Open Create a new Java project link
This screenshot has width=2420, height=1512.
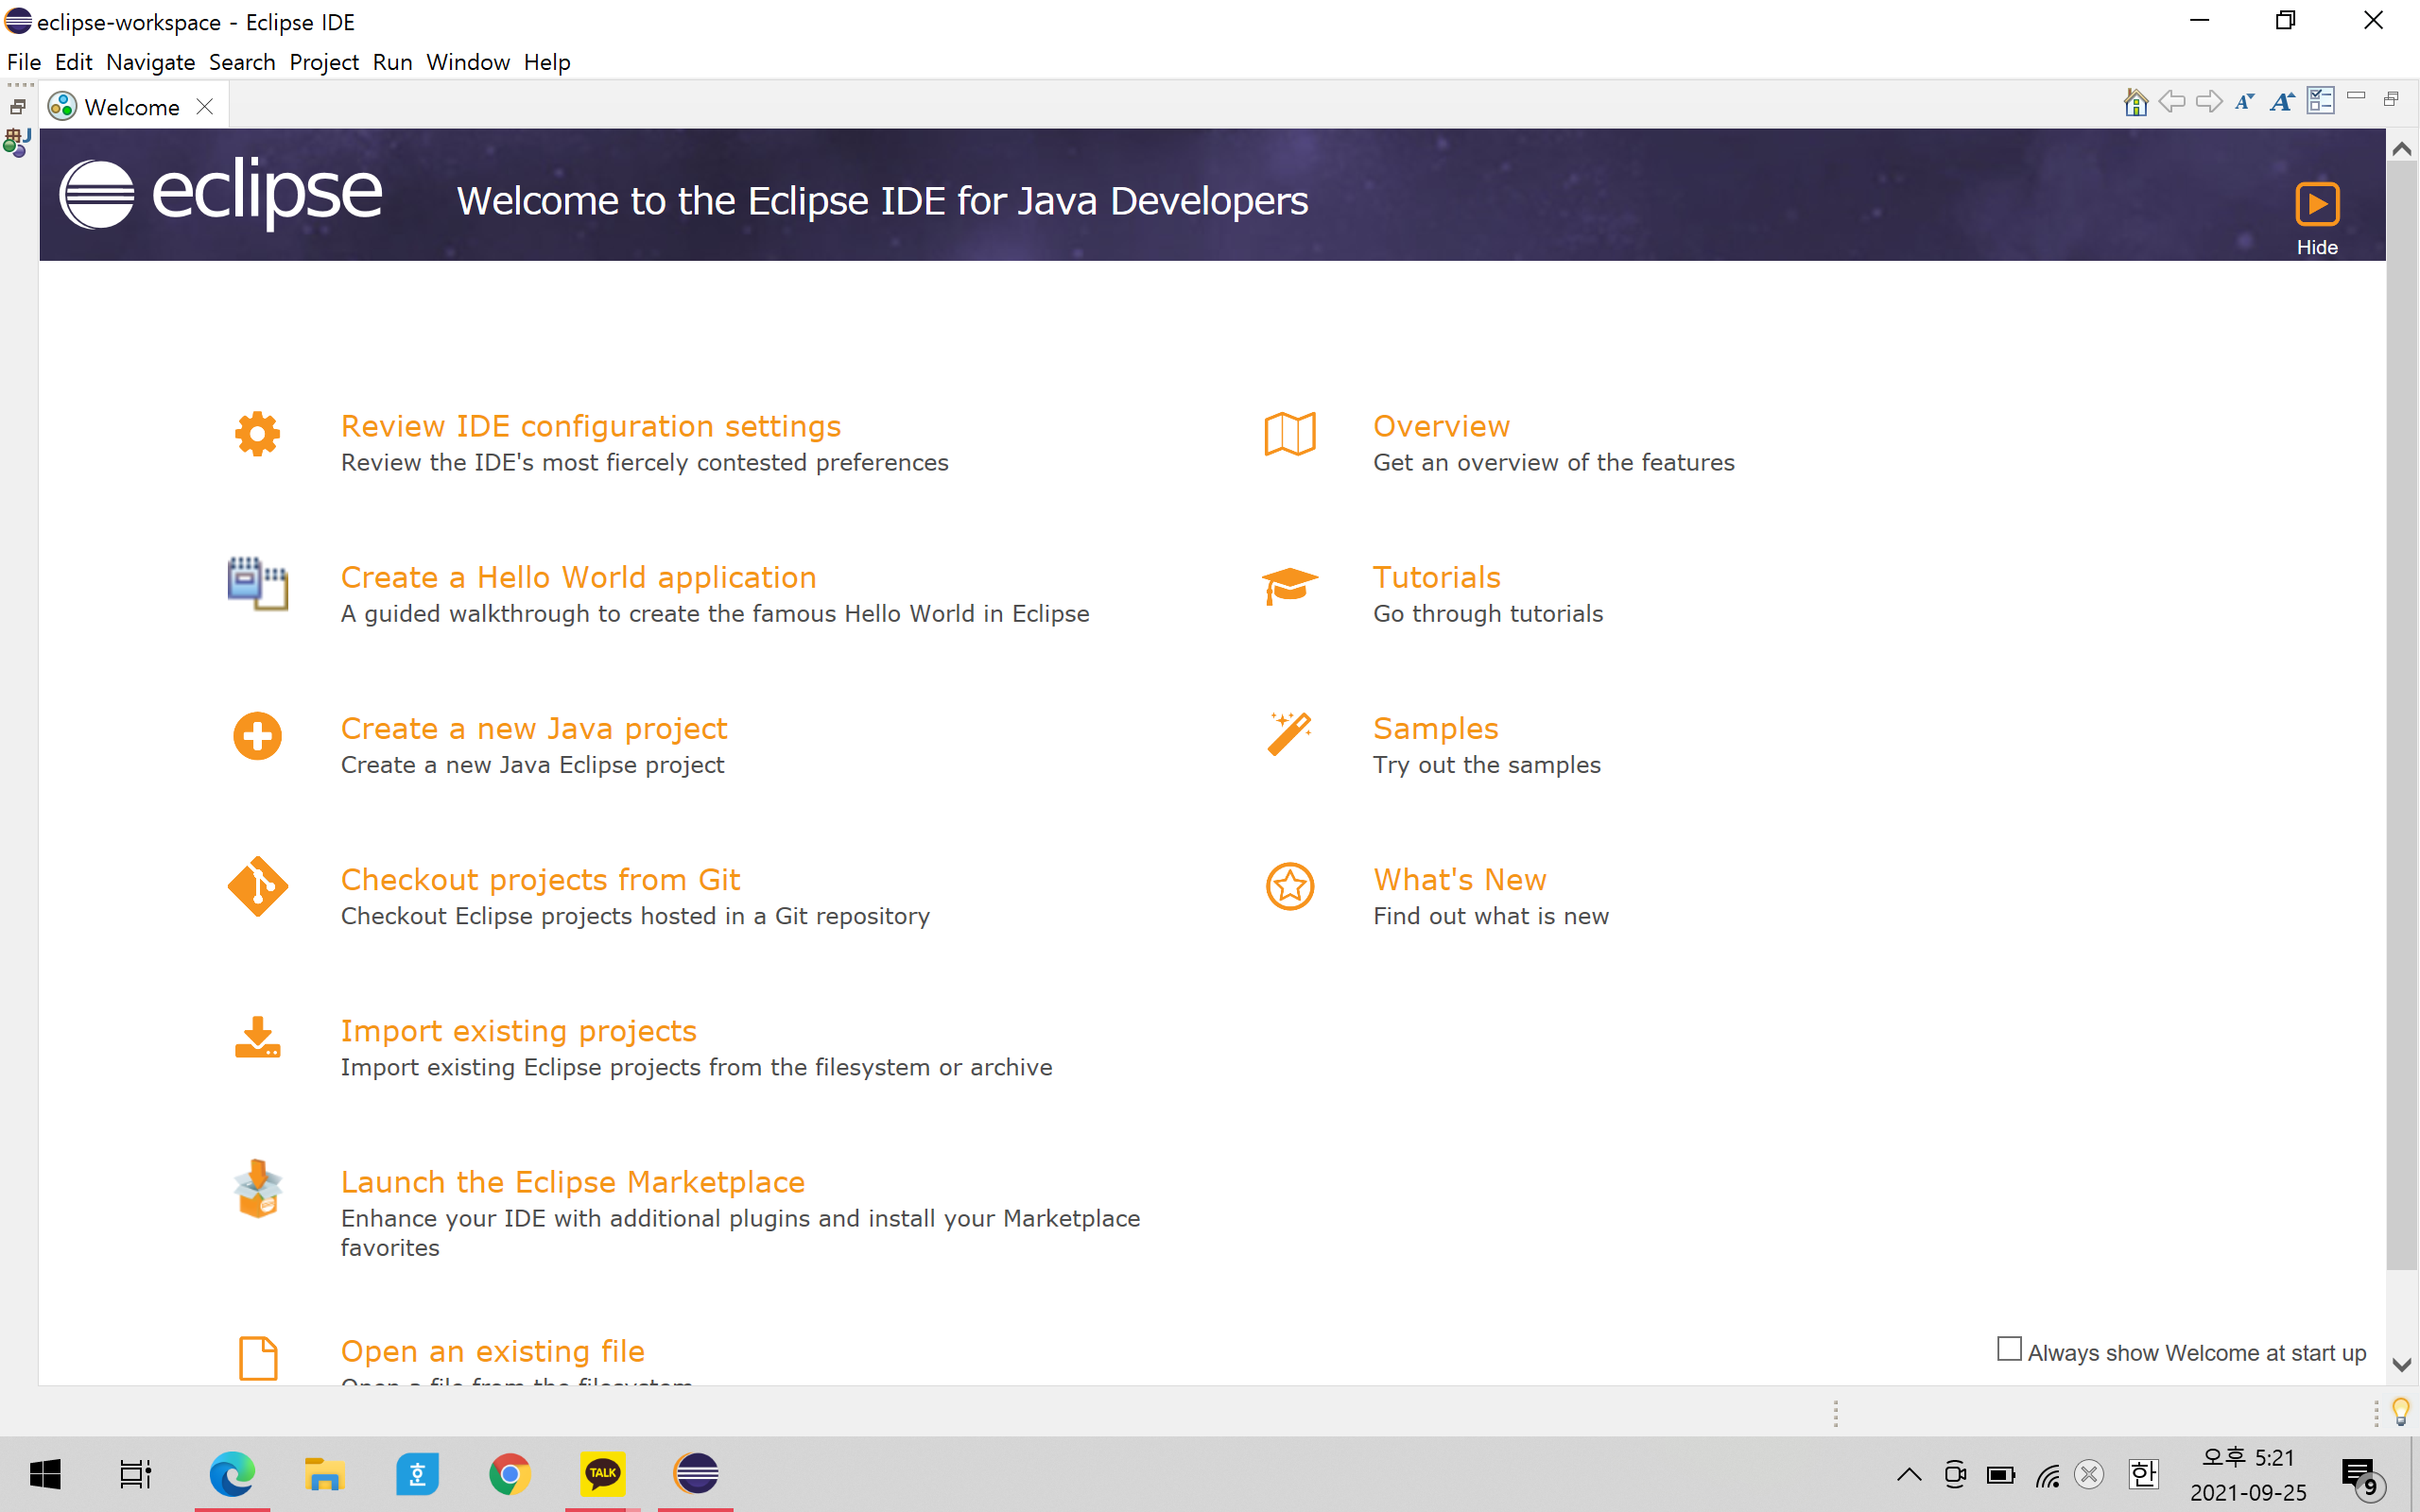click(x=534, y=728)
